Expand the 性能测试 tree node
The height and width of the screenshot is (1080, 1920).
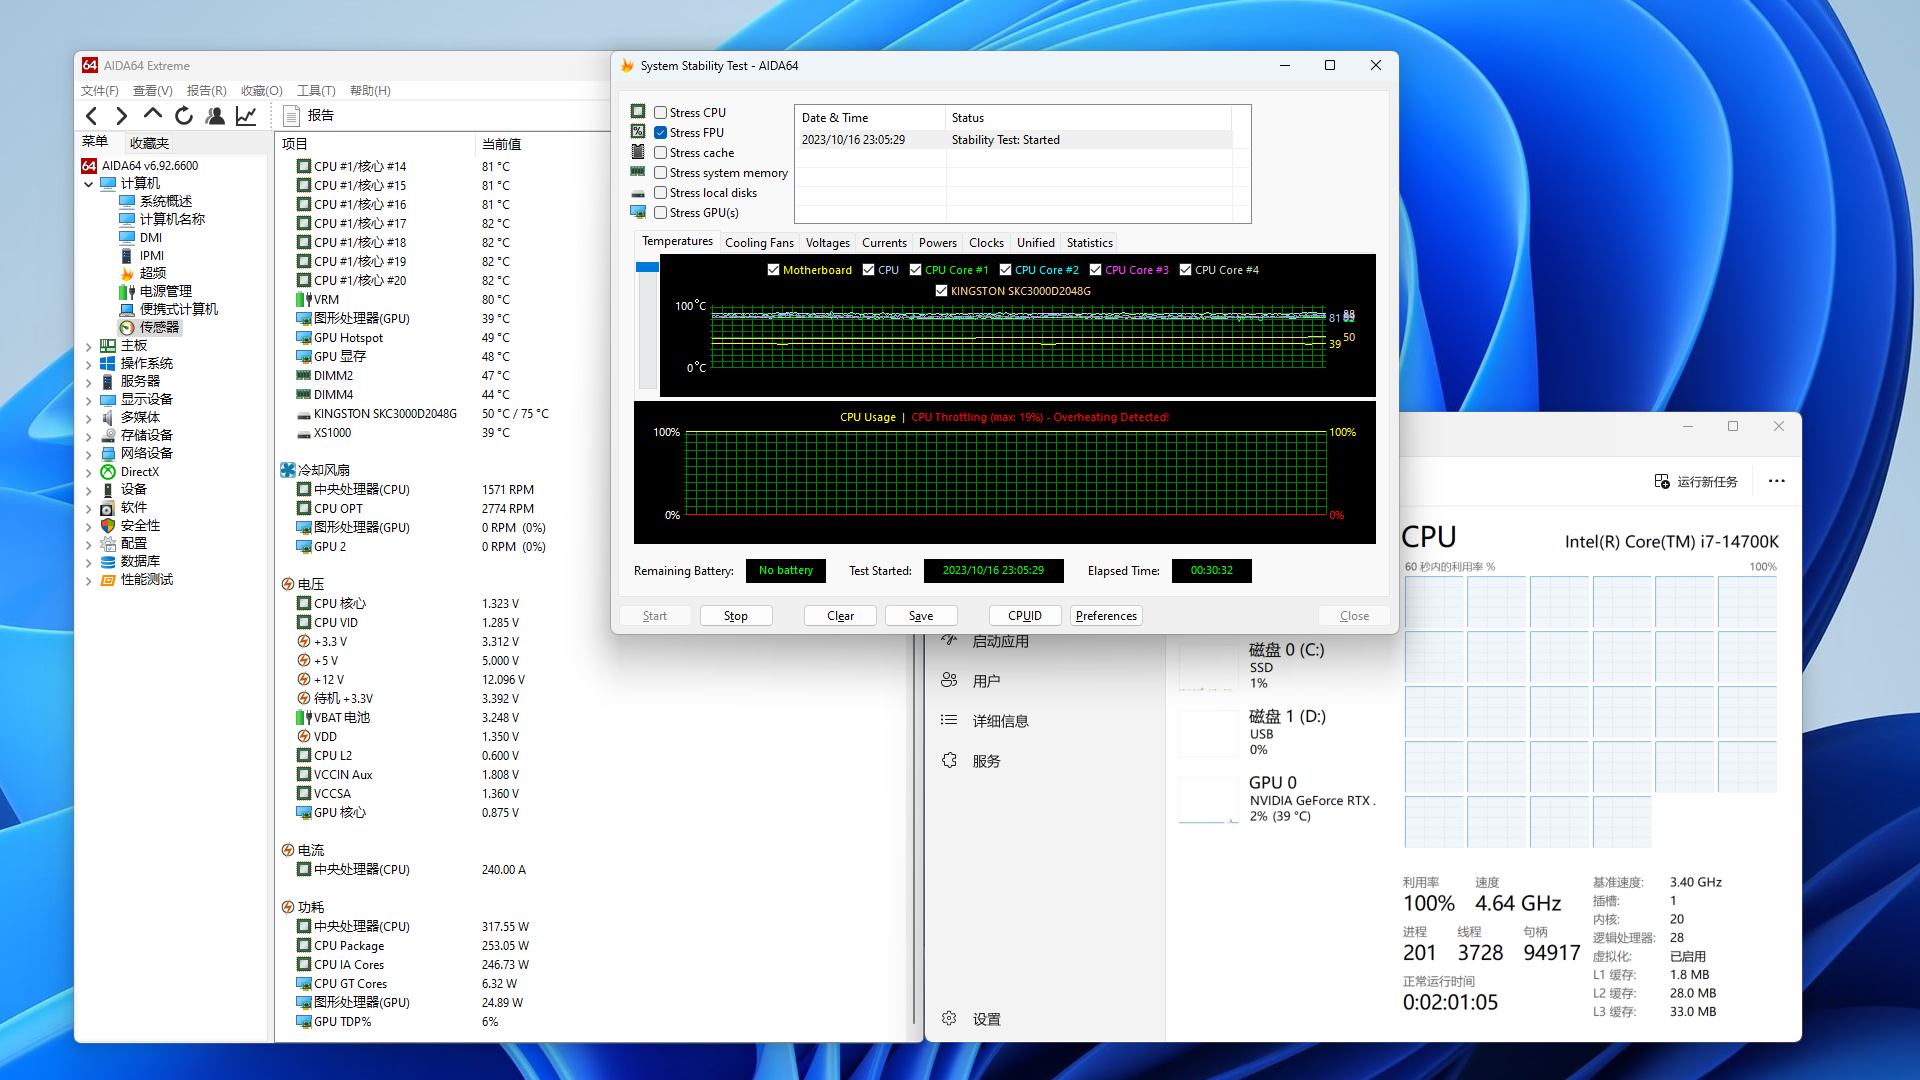[89, 580]
